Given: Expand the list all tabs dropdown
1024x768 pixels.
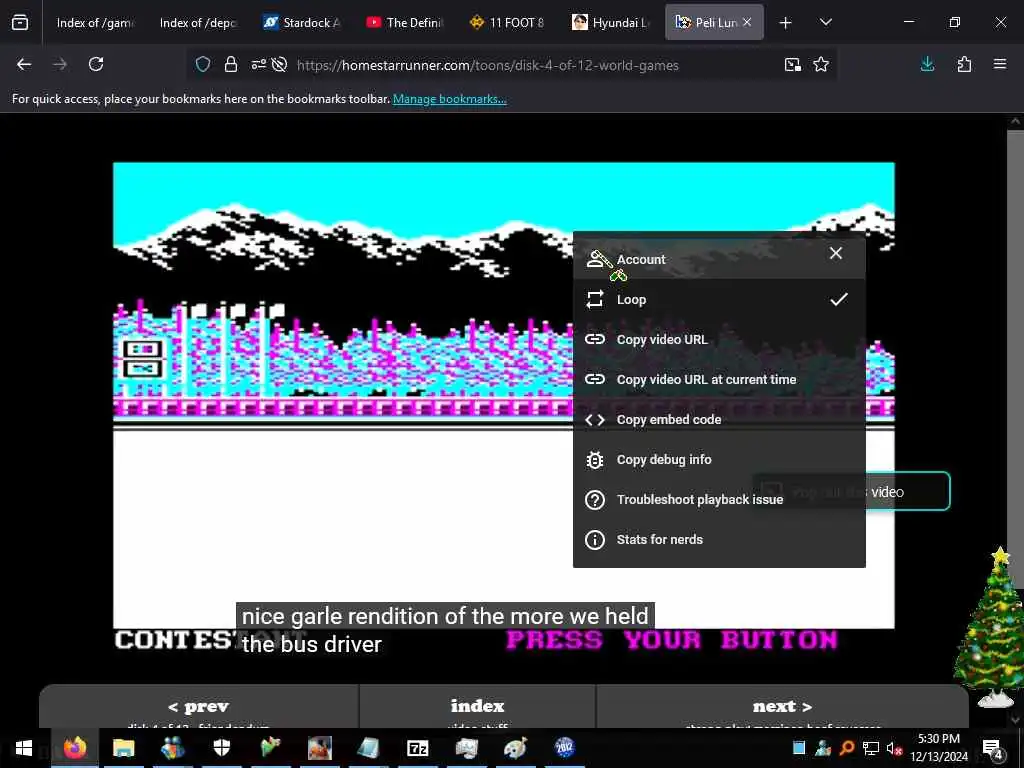Looking at the screenshot, I should 826,23.
